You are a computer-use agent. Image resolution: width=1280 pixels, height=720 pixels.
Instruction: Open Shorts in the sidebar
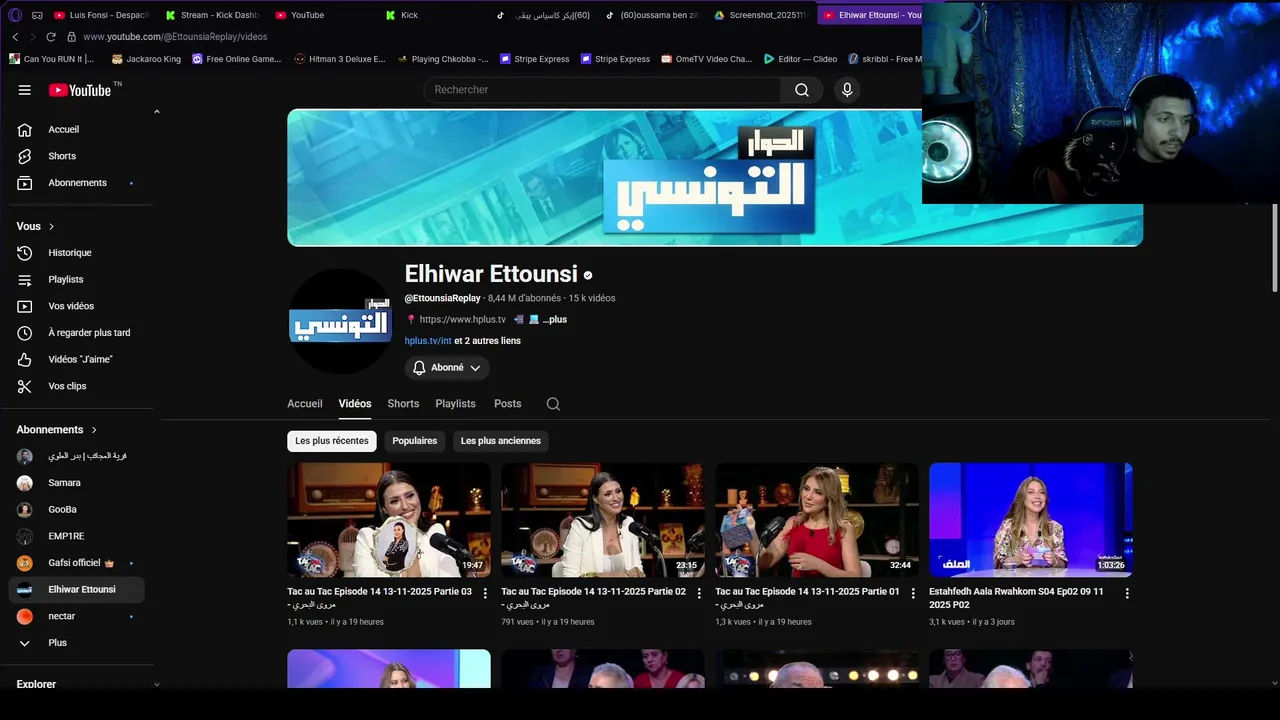point(77,156)
